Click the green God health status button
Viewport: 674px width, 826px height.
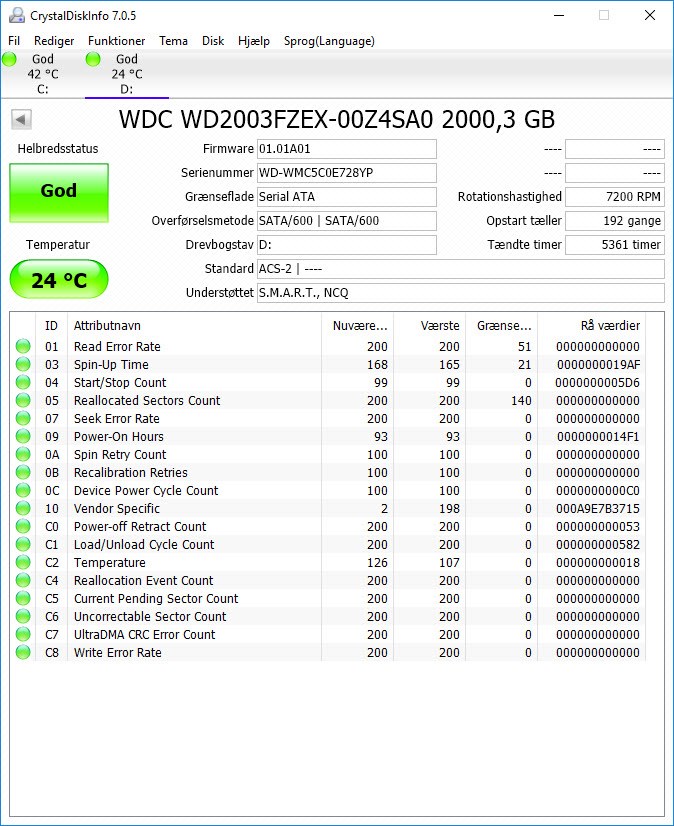point(59,192)
